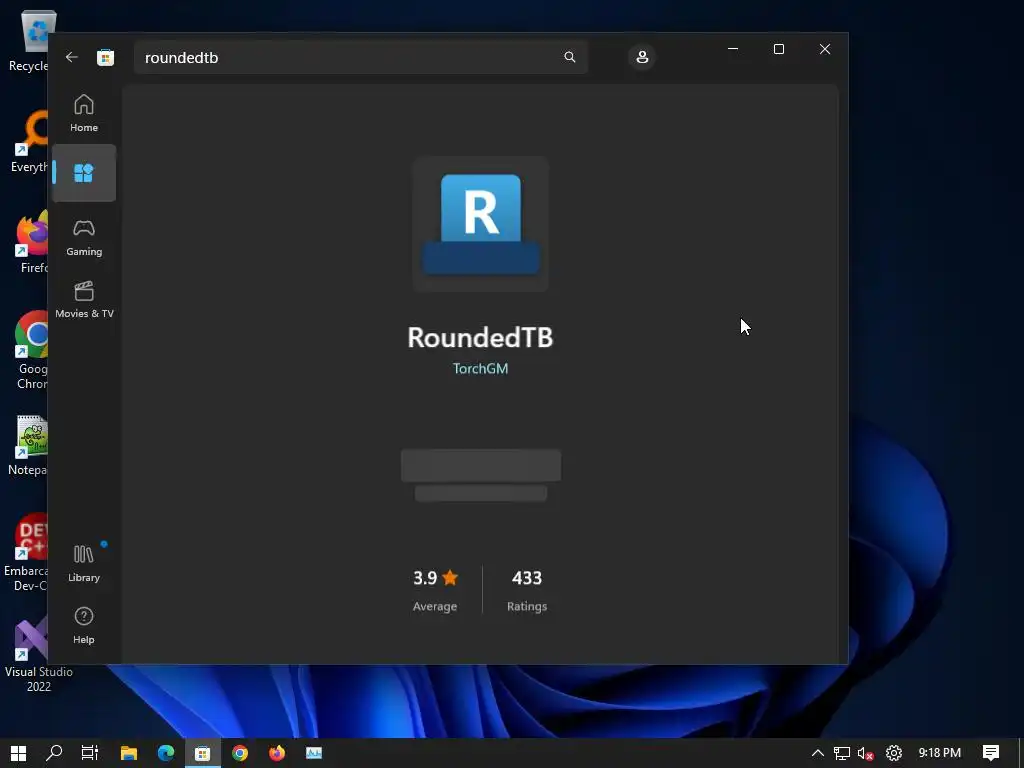Screen dimensions: 1024x768
Task: Click the muted volume tray icon
Action: click(866, 753)
